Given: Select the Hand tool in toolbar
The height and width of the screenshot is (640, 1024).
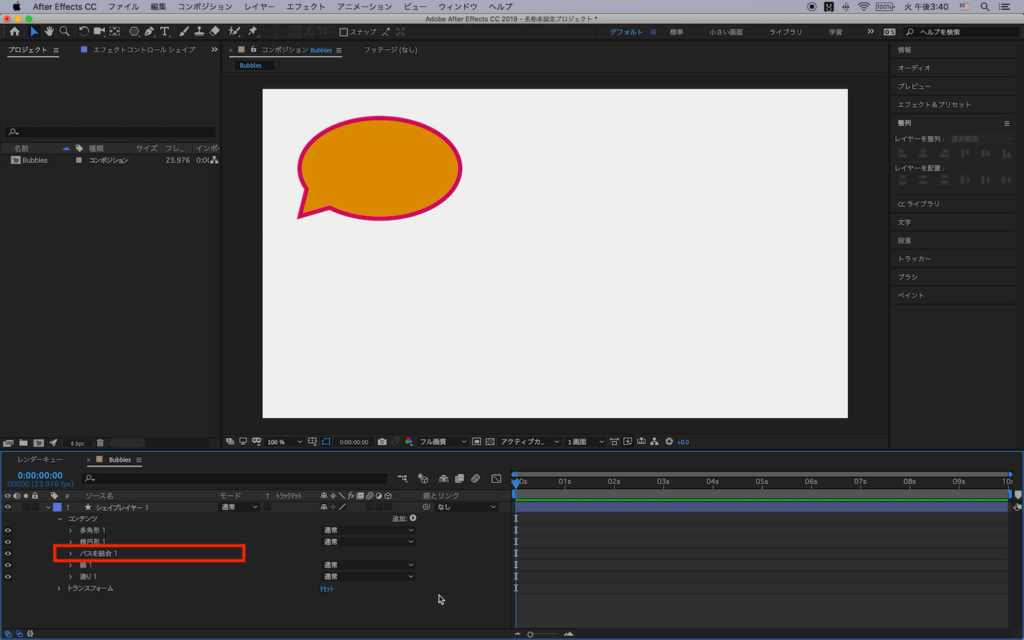Looking at the screenshot, I should [49, 32].
